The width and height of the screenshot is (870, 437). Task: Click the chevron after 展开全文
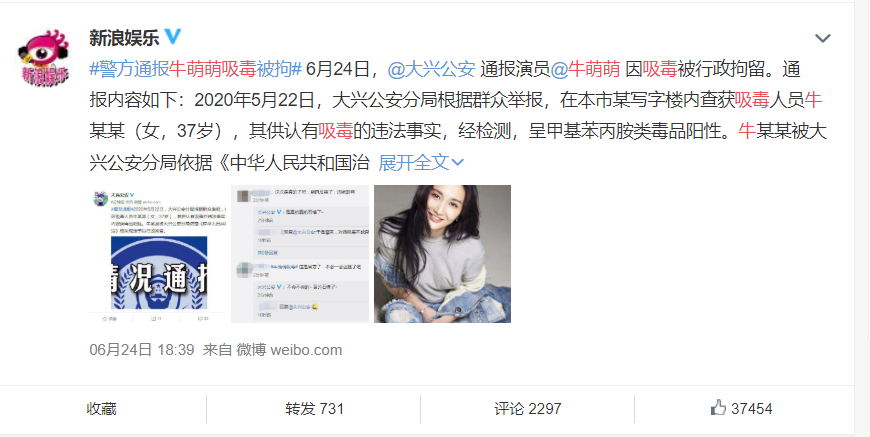click(458, 163)
